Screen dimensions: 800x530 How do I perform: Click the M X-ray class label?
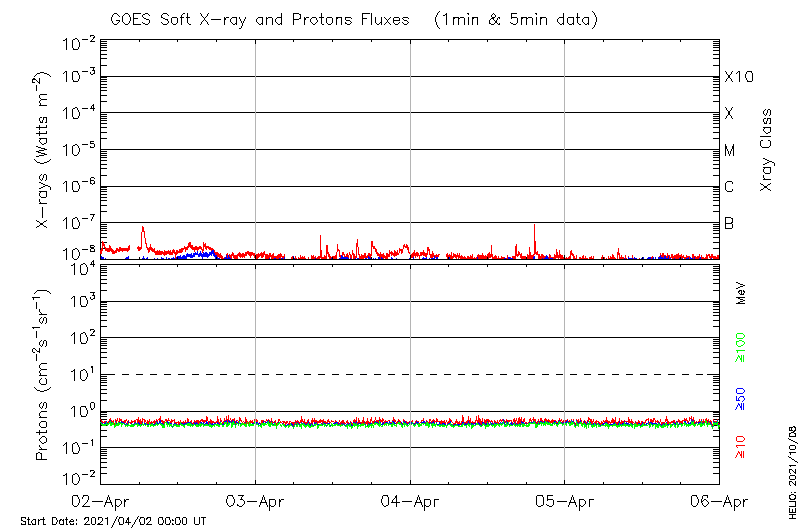click(x=730, y=151)
